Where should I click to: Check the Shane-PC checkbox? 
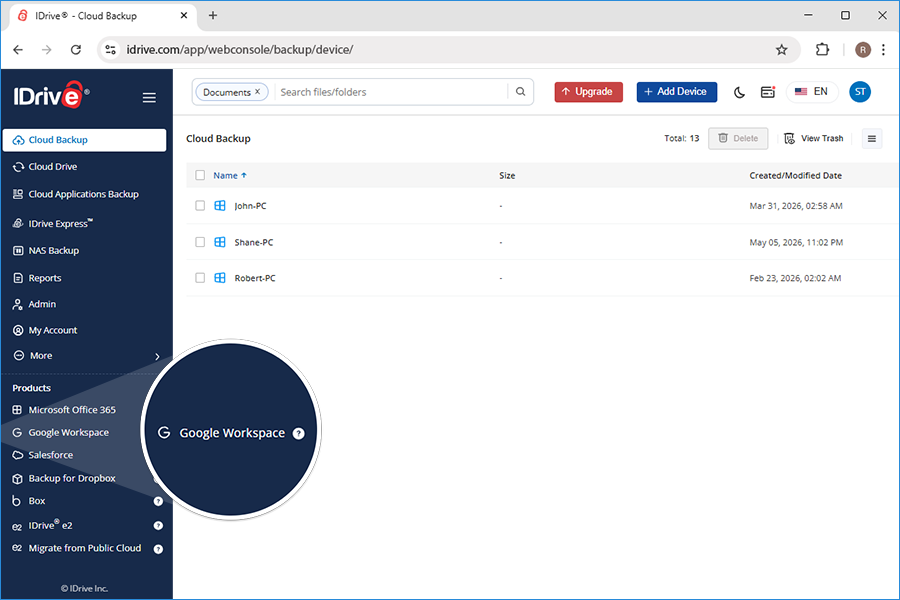pos(200,242)
